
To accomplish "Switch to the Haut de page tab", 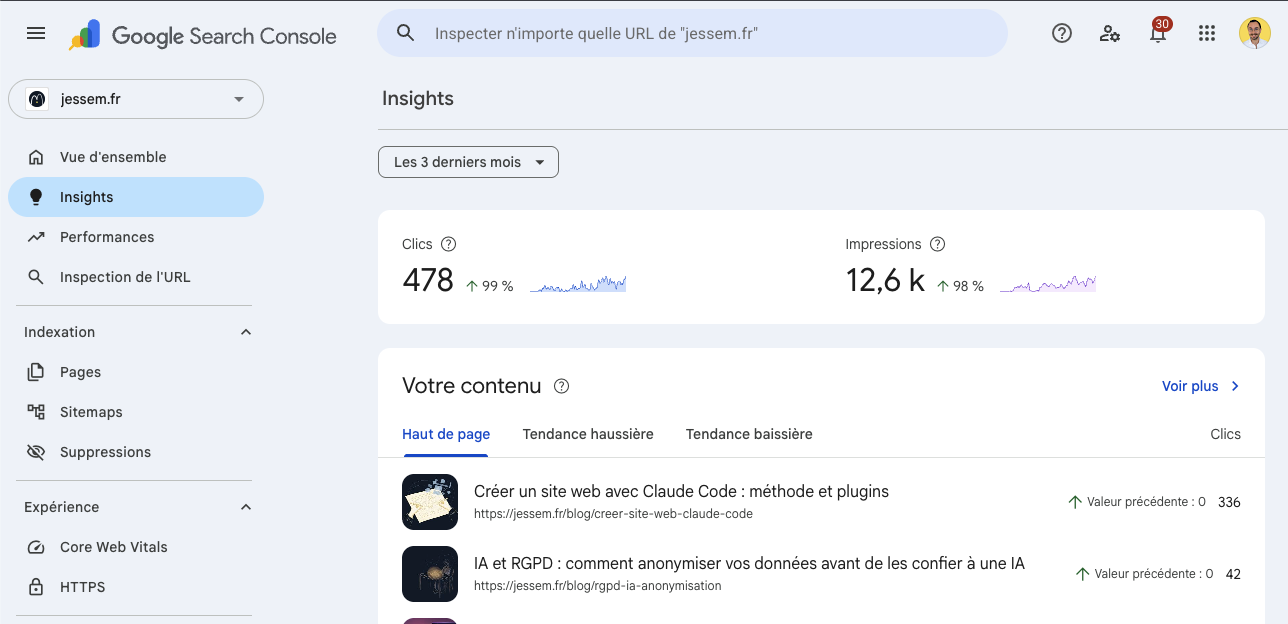I will (446, 434).
